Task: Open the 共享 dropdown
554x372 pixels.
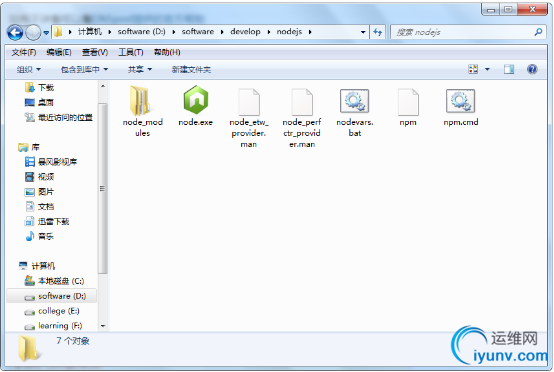Action: (140, 70)
